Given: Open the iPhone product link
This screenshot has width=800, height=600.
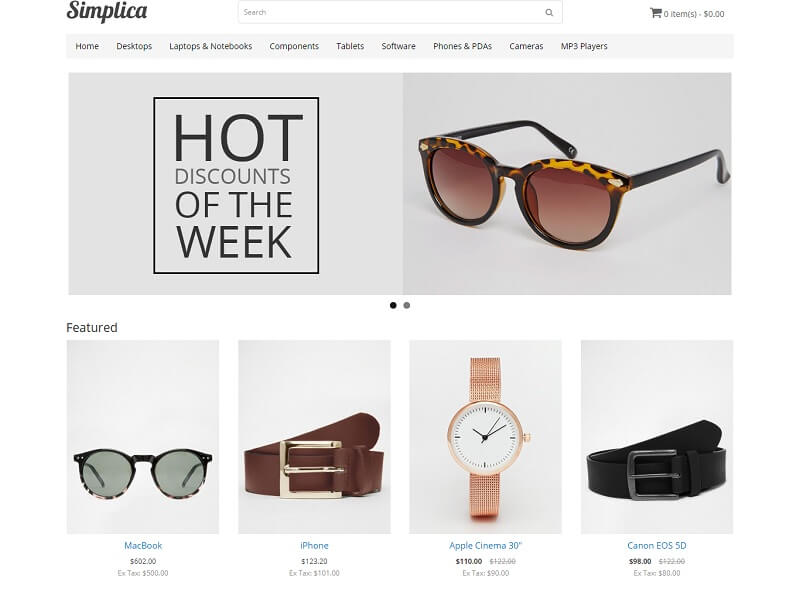Looking at the screenshot, I should click(314, 545).
